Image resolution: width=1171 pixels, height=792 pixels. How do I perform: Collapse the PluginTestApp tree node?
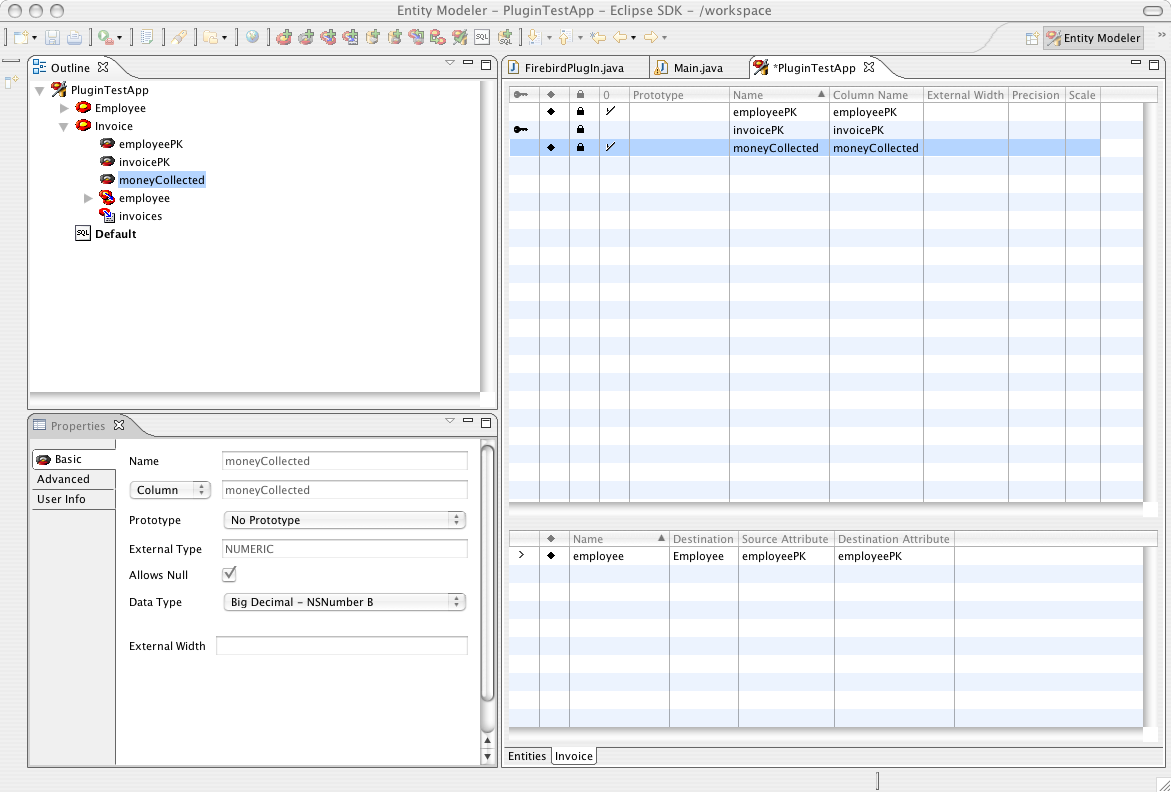pyautogui.click(x=40, y=90)
